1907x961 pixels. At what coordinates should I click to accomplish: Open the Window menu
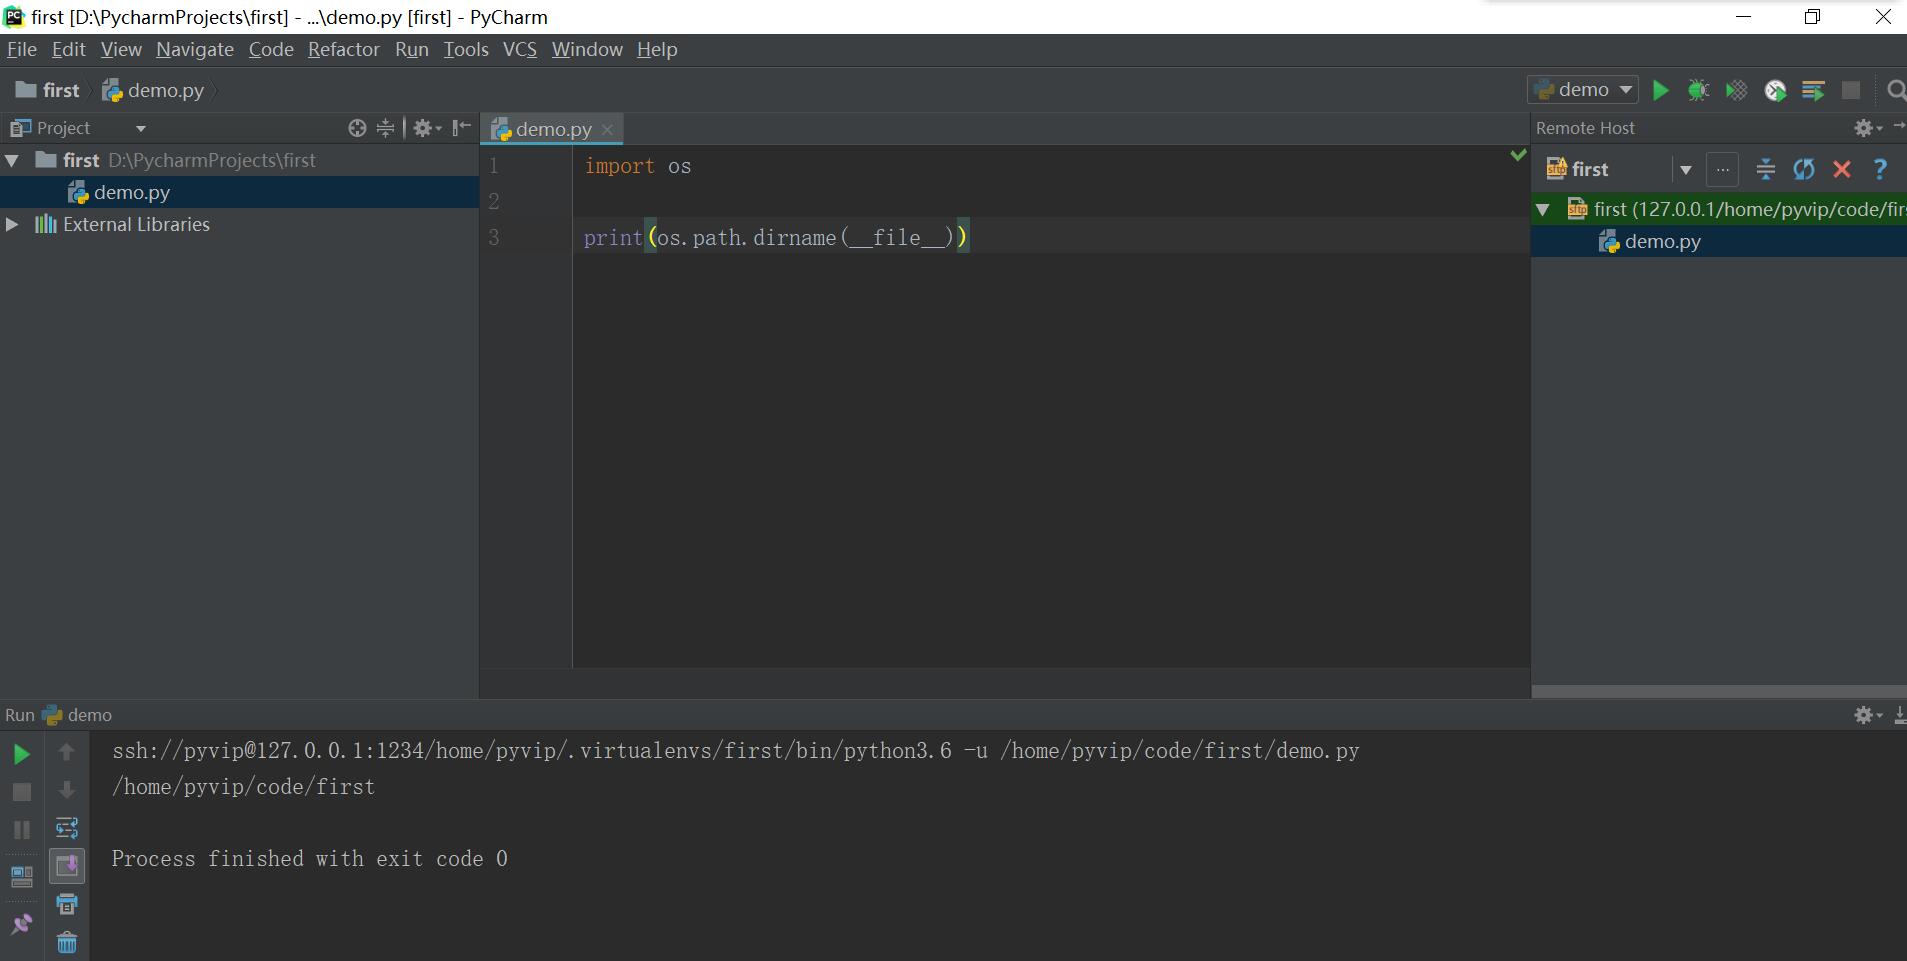(587, 49)
